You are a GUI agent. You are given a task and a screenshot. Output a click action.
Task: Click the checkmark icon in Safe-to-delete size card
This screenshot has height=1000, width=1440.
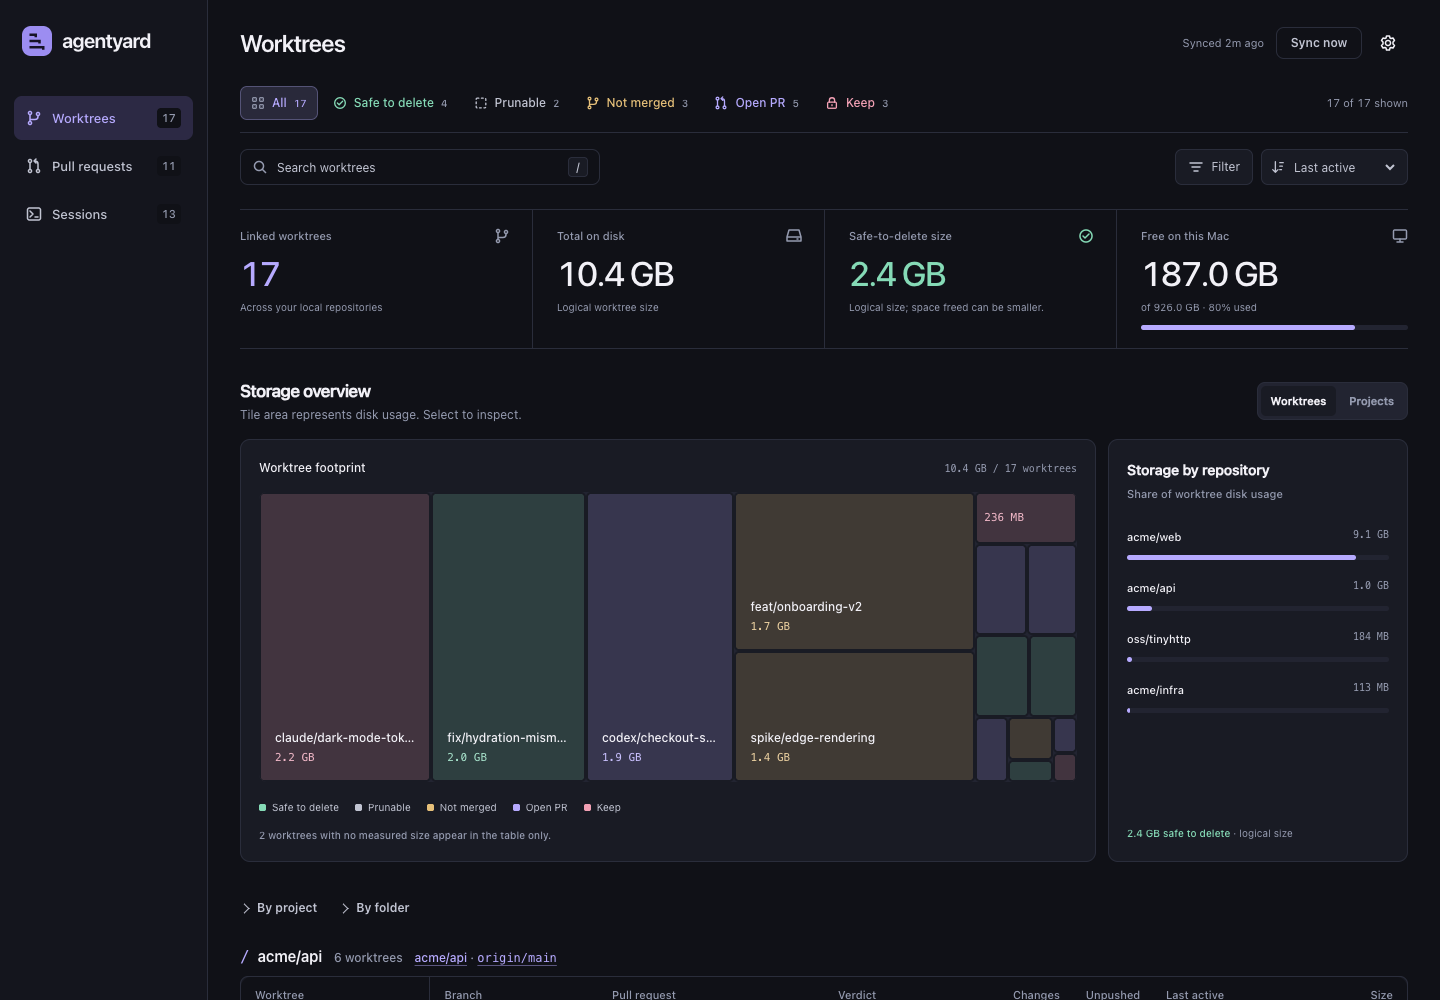[1086, 236]
